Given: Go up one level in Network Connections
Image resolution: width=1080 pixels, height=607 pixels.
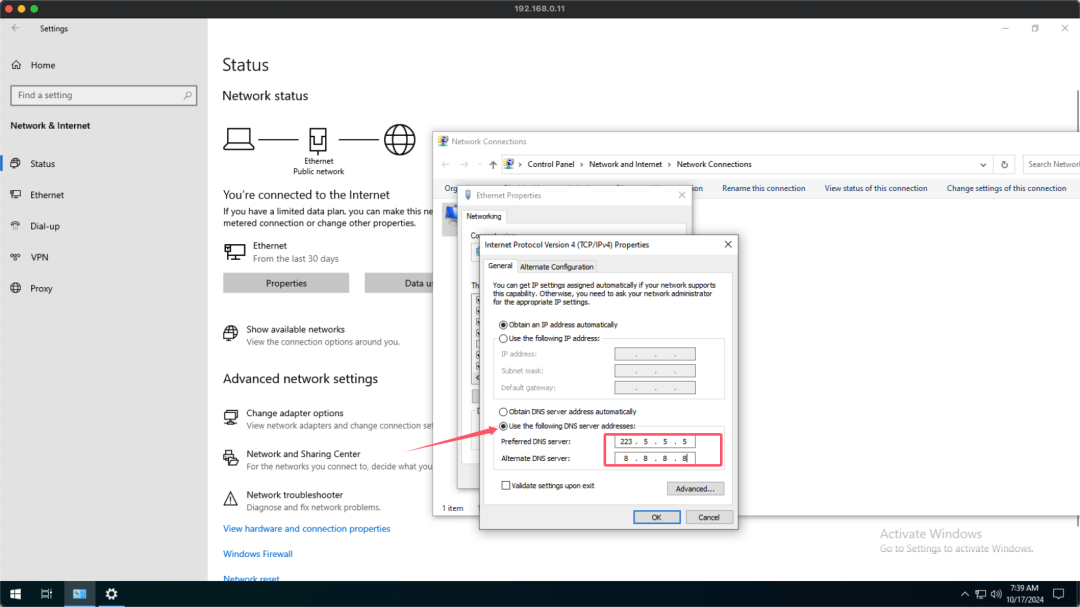Looking at the screenshot, I should click(492, 165).
